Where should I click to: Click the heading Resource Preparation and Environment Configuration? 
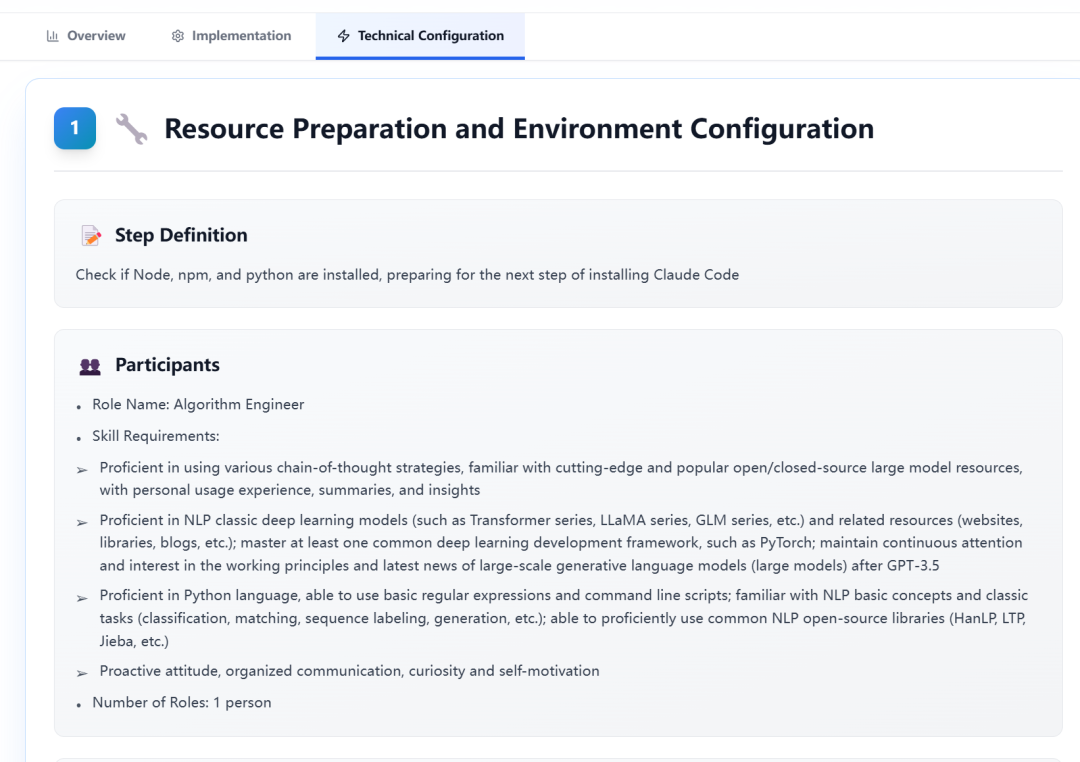coord(519,129)
